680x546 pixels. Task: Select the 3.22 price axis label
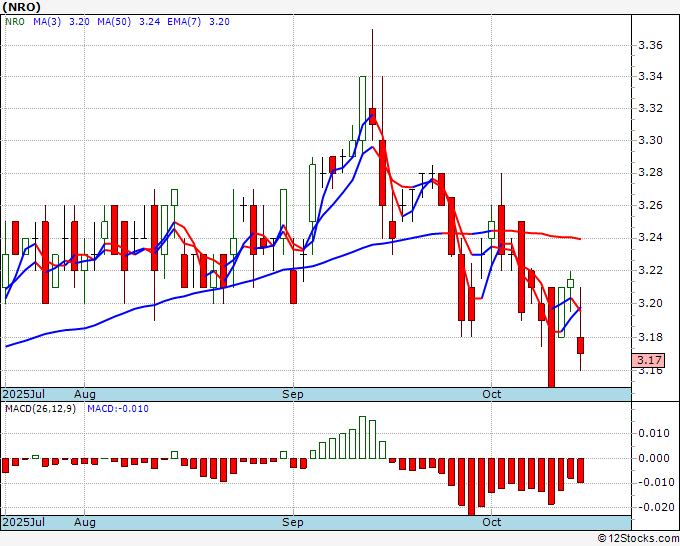651,270
